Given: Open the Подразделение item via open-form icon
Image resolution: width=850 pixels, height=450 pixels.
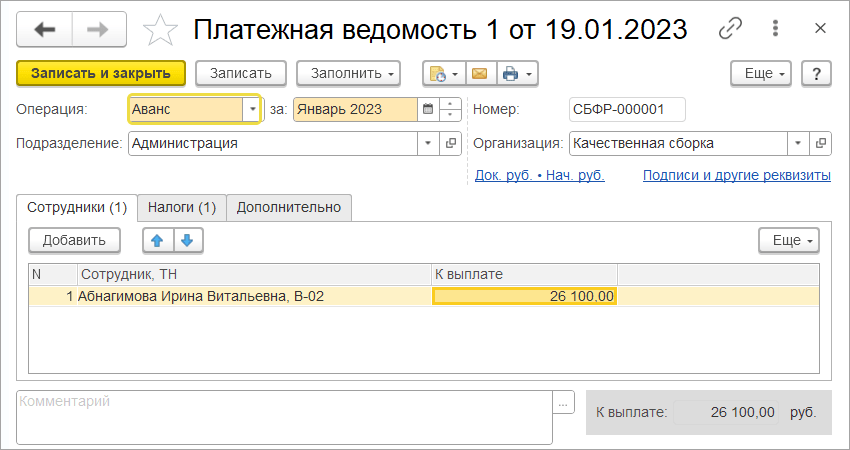Looking at the screenshot, I should tap(450, 144).
